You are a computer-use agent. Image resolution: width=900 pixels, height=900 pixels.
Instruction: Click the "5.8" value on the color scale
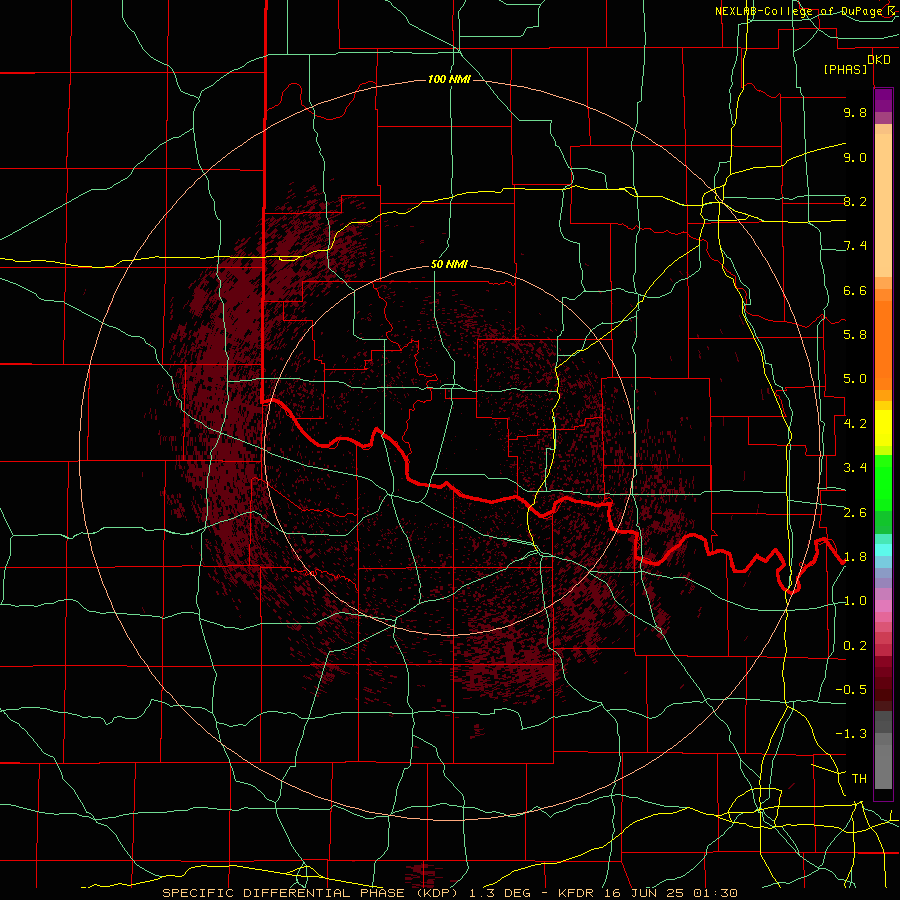(855, 335)
